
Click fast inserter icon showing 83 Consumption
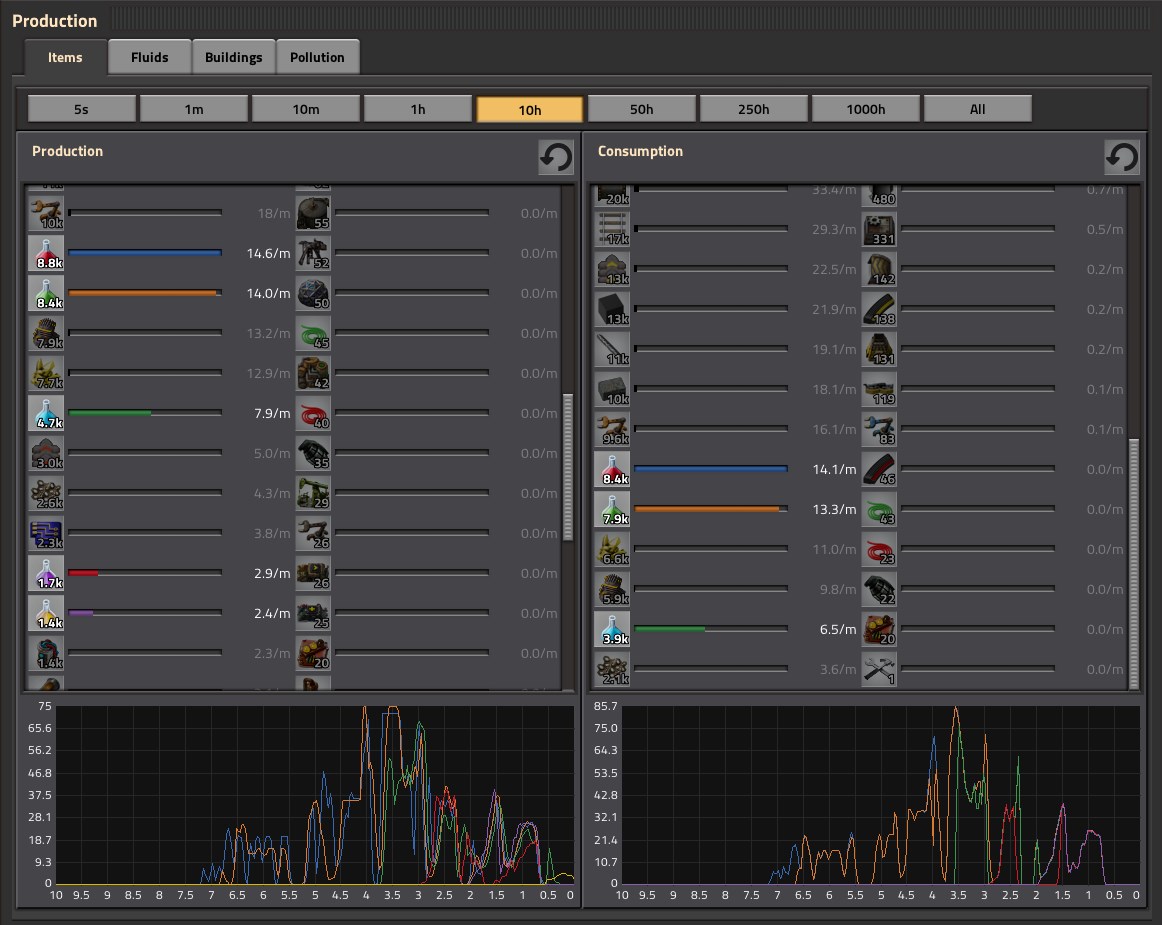[879, 430]
